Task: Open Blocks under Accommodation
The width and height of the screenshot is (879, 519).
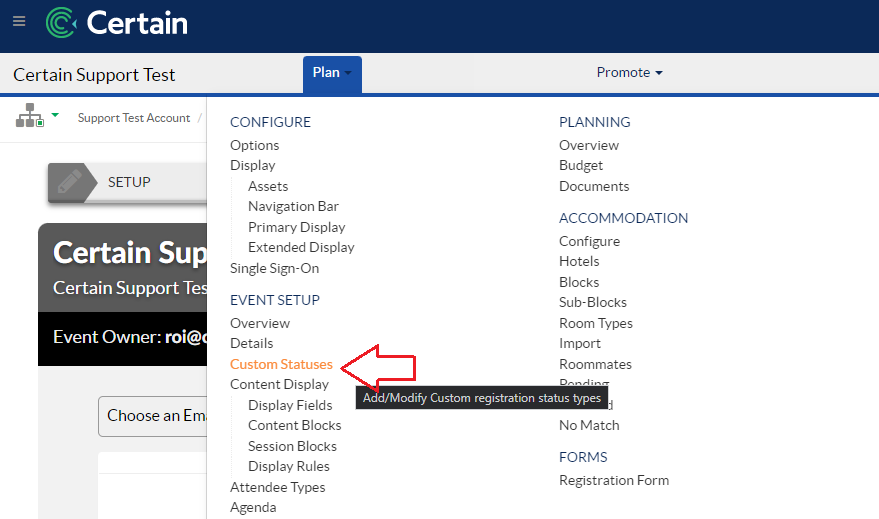Action: pos(579,282)
